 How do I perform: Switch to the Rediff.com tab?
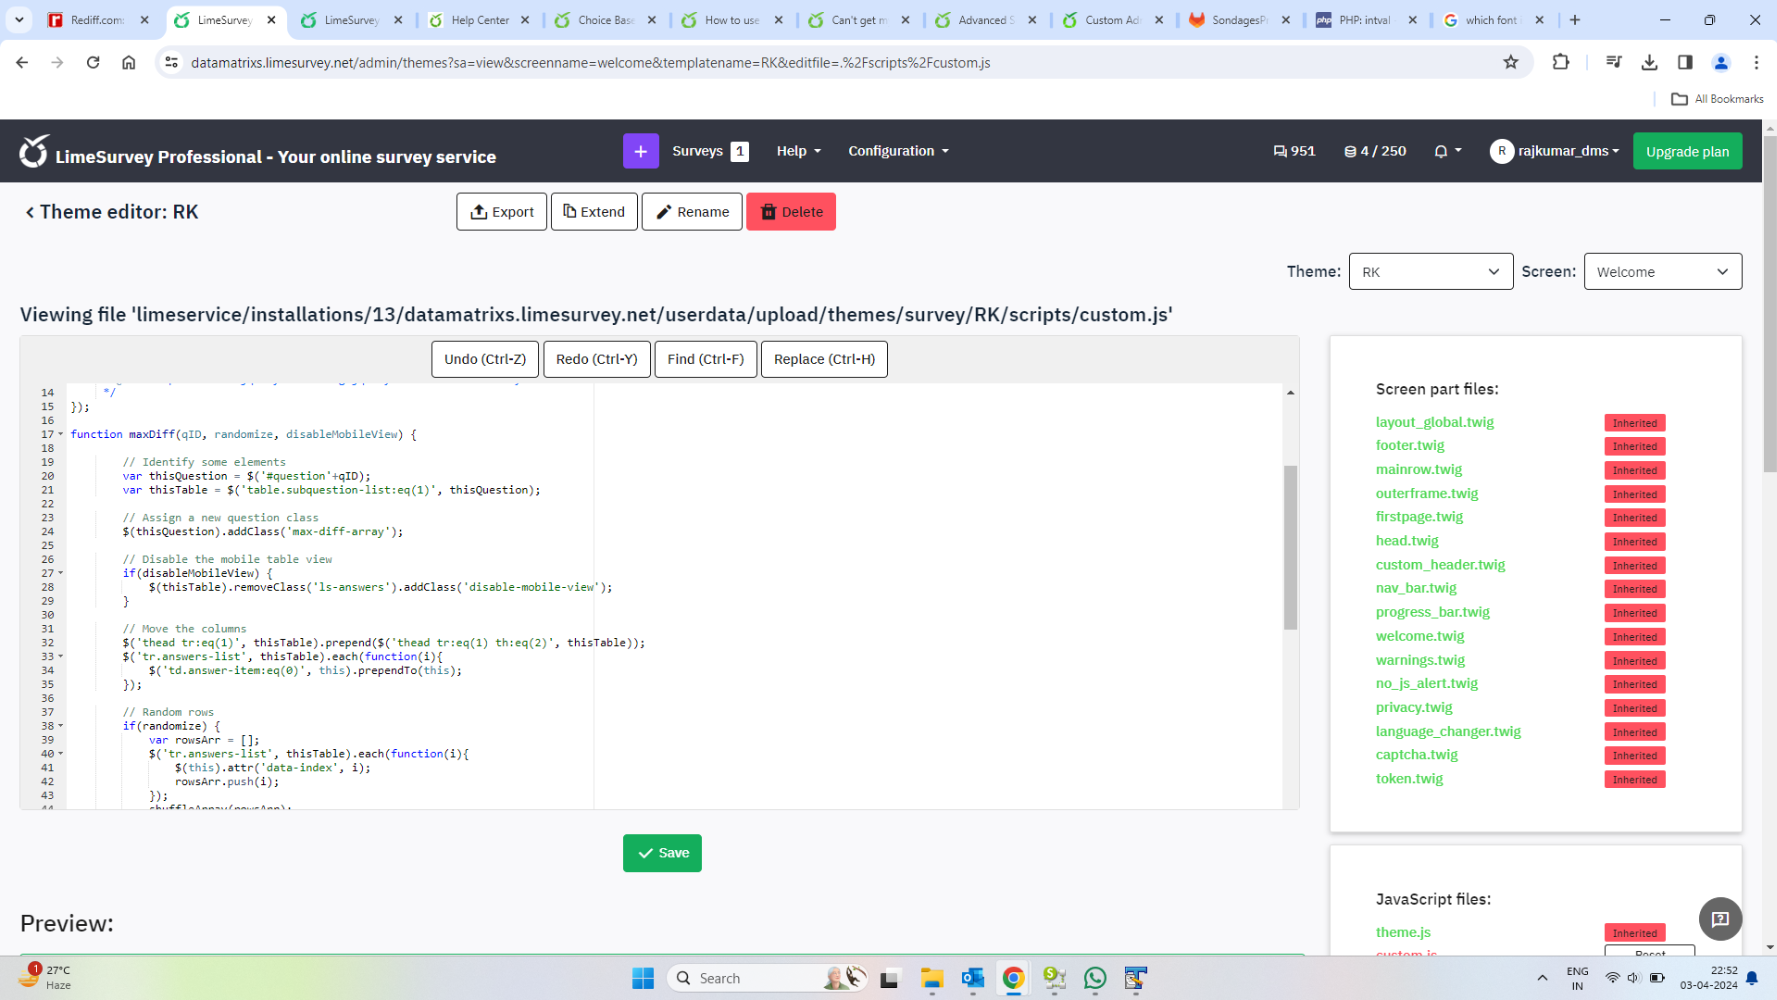(x=98, y=20)
